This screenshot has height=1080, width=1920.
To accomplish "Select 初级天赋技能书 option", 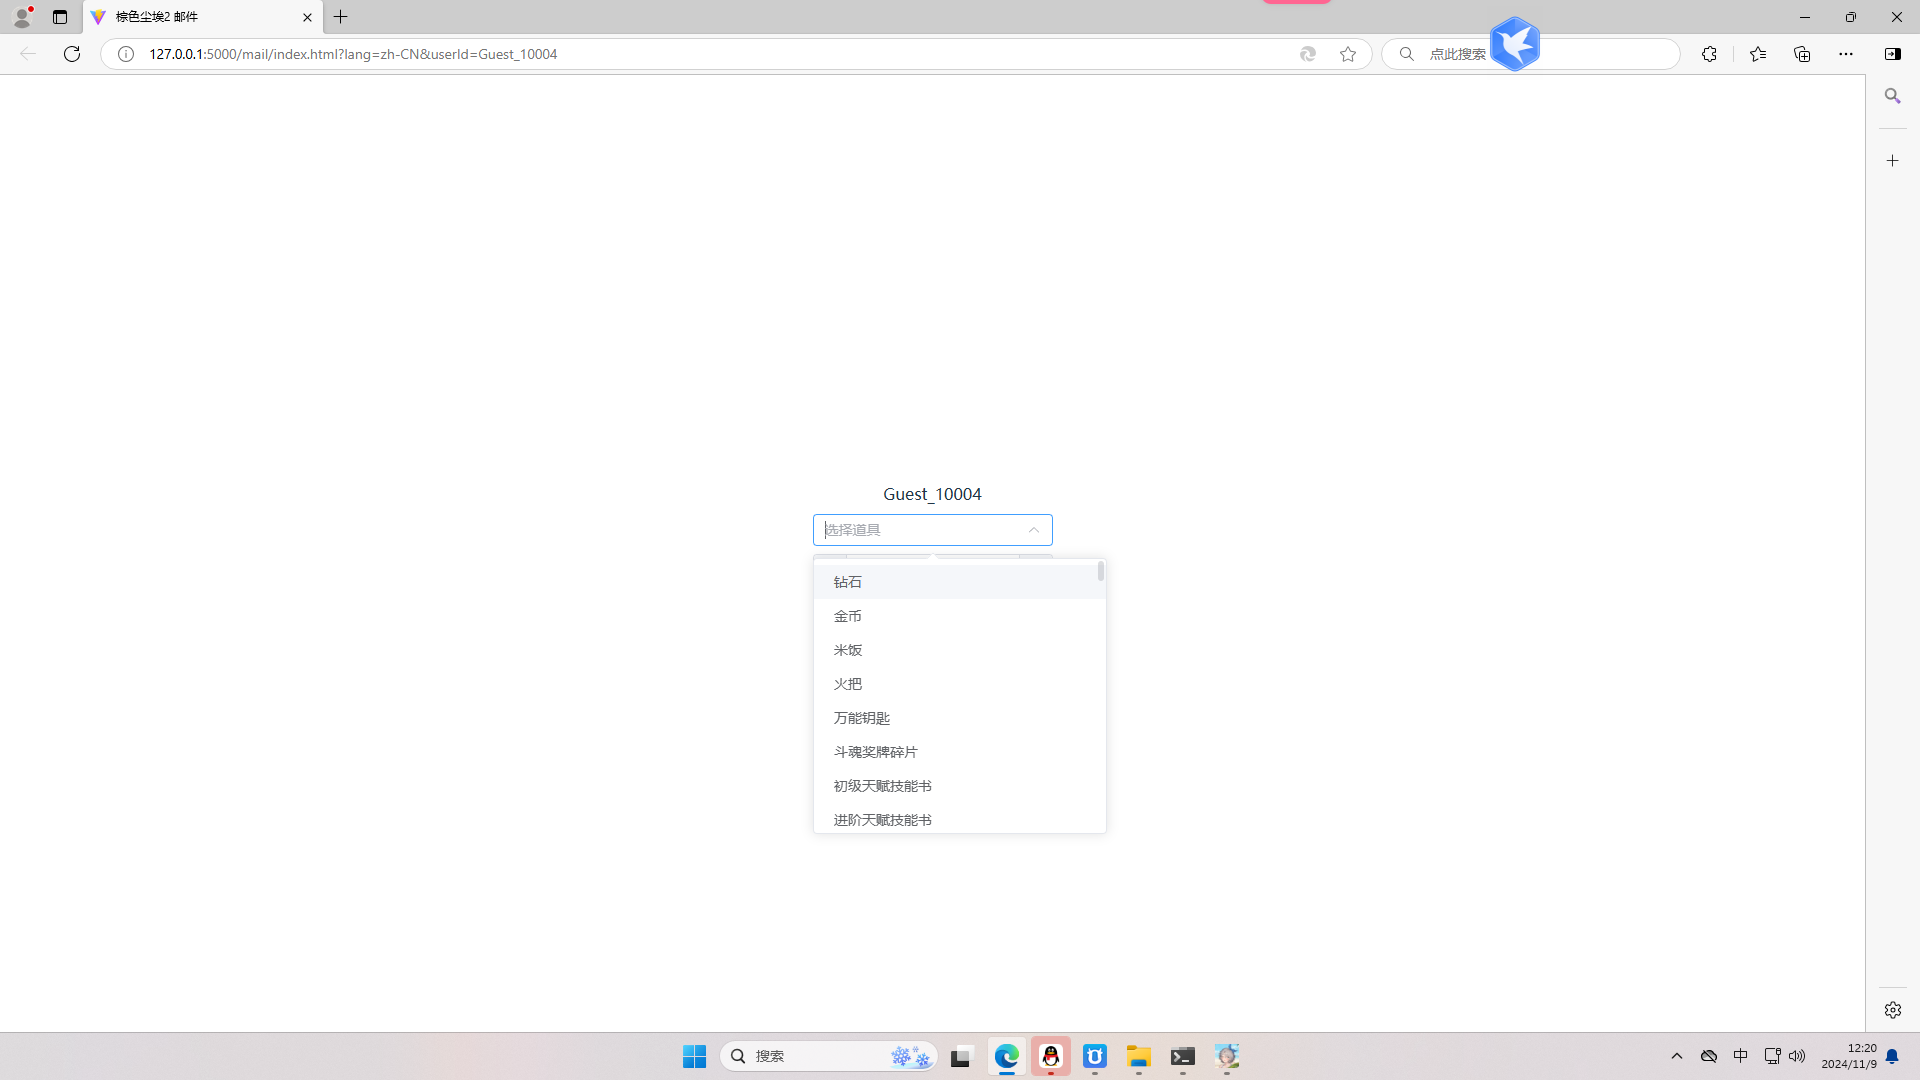I will (882, 786).
